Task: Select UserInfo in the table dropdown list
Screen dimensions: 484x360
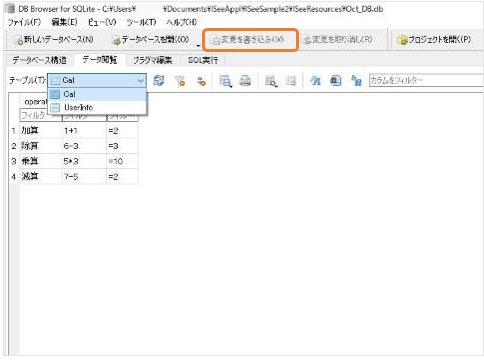Action: coord(97,107)
